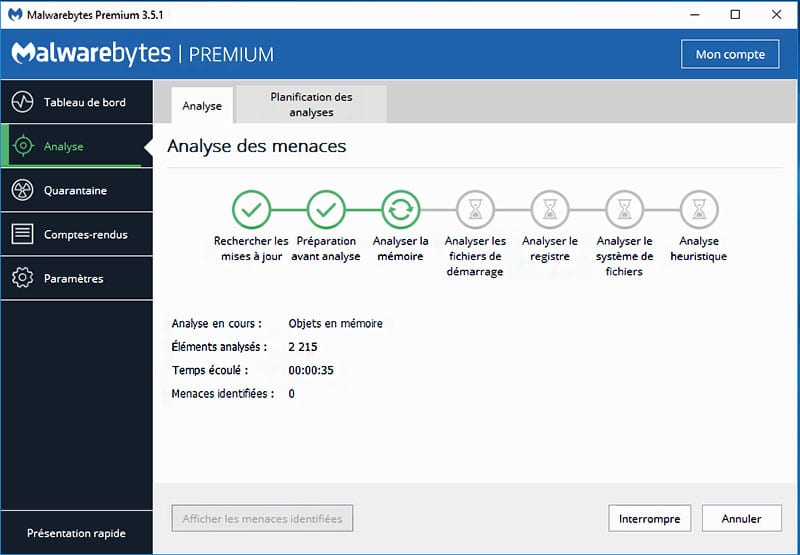Click the 'Éléments analysés :' label

219,347
